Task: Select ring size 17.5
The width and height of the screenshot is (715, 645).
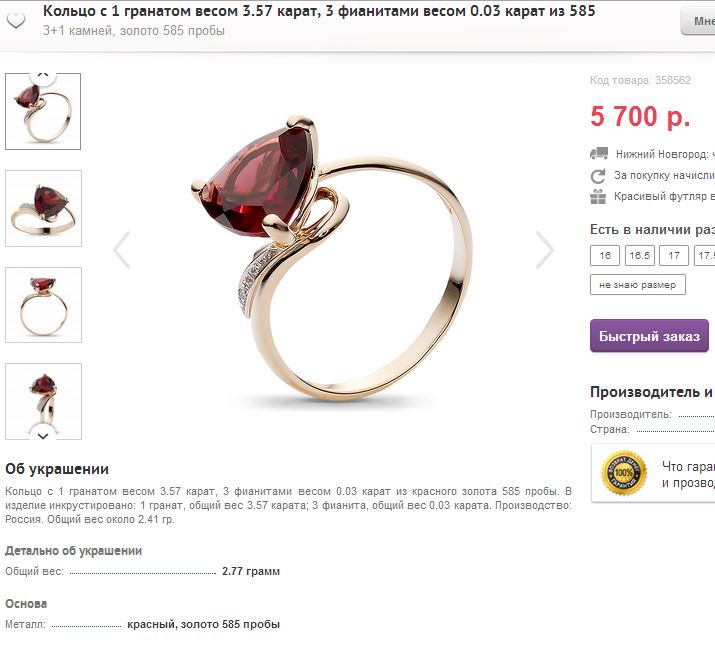Action: coord(705,255)
